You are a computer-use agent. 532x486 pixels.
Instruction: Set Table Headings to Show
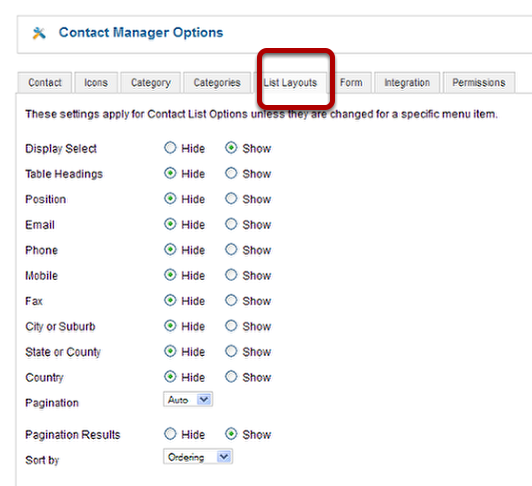(x=231, y=173)
